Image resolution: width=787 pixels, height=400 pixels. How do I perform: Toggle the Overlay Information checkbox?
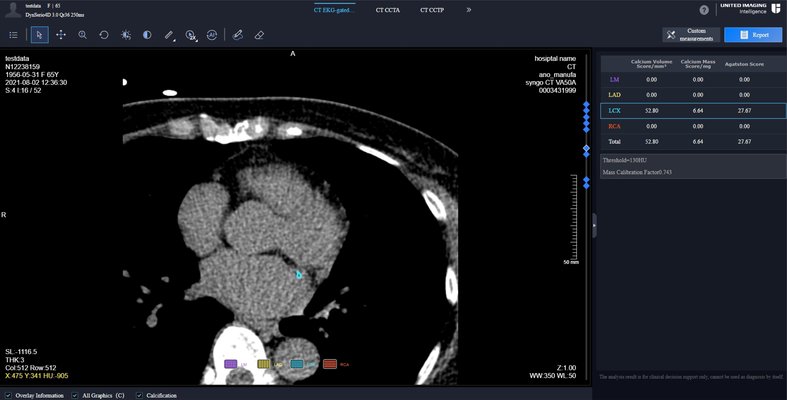pos(9,394)
